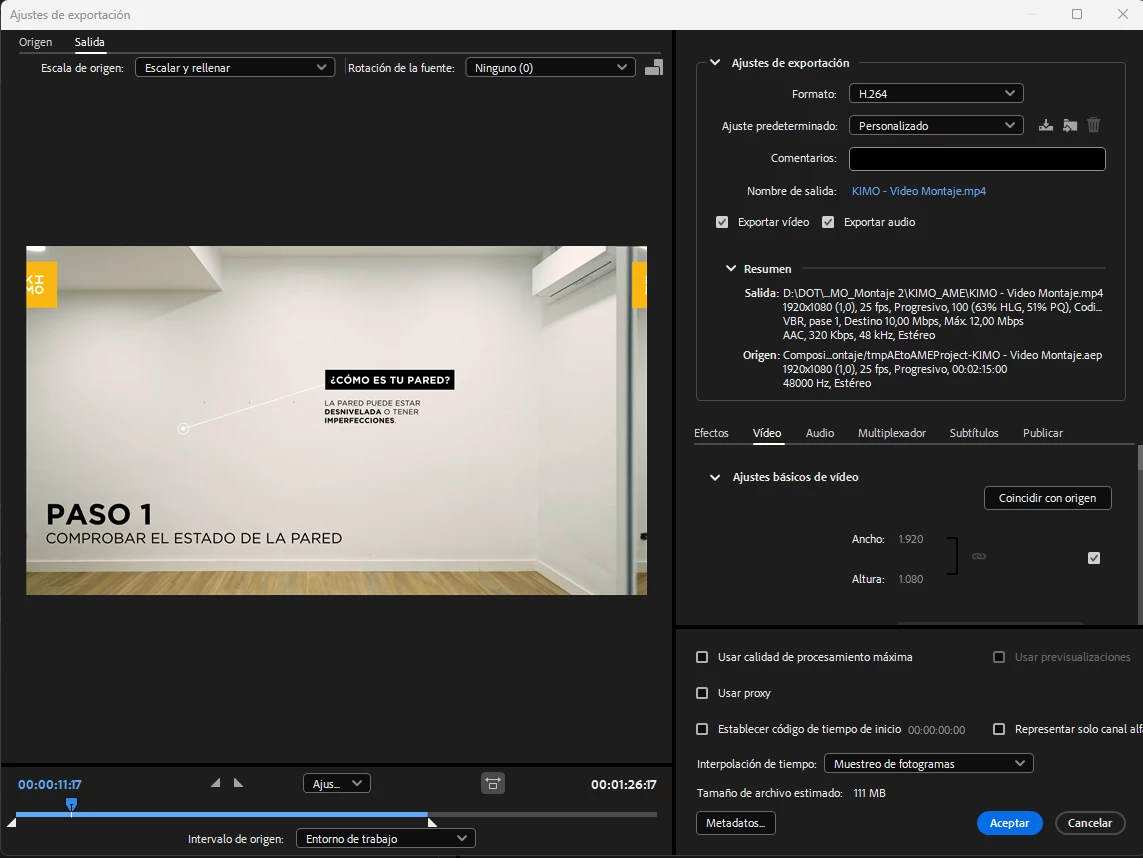Maximize the export settings window
Image resolution: width=1143 pixels, height=858 pixels.
click(1077, 14)
